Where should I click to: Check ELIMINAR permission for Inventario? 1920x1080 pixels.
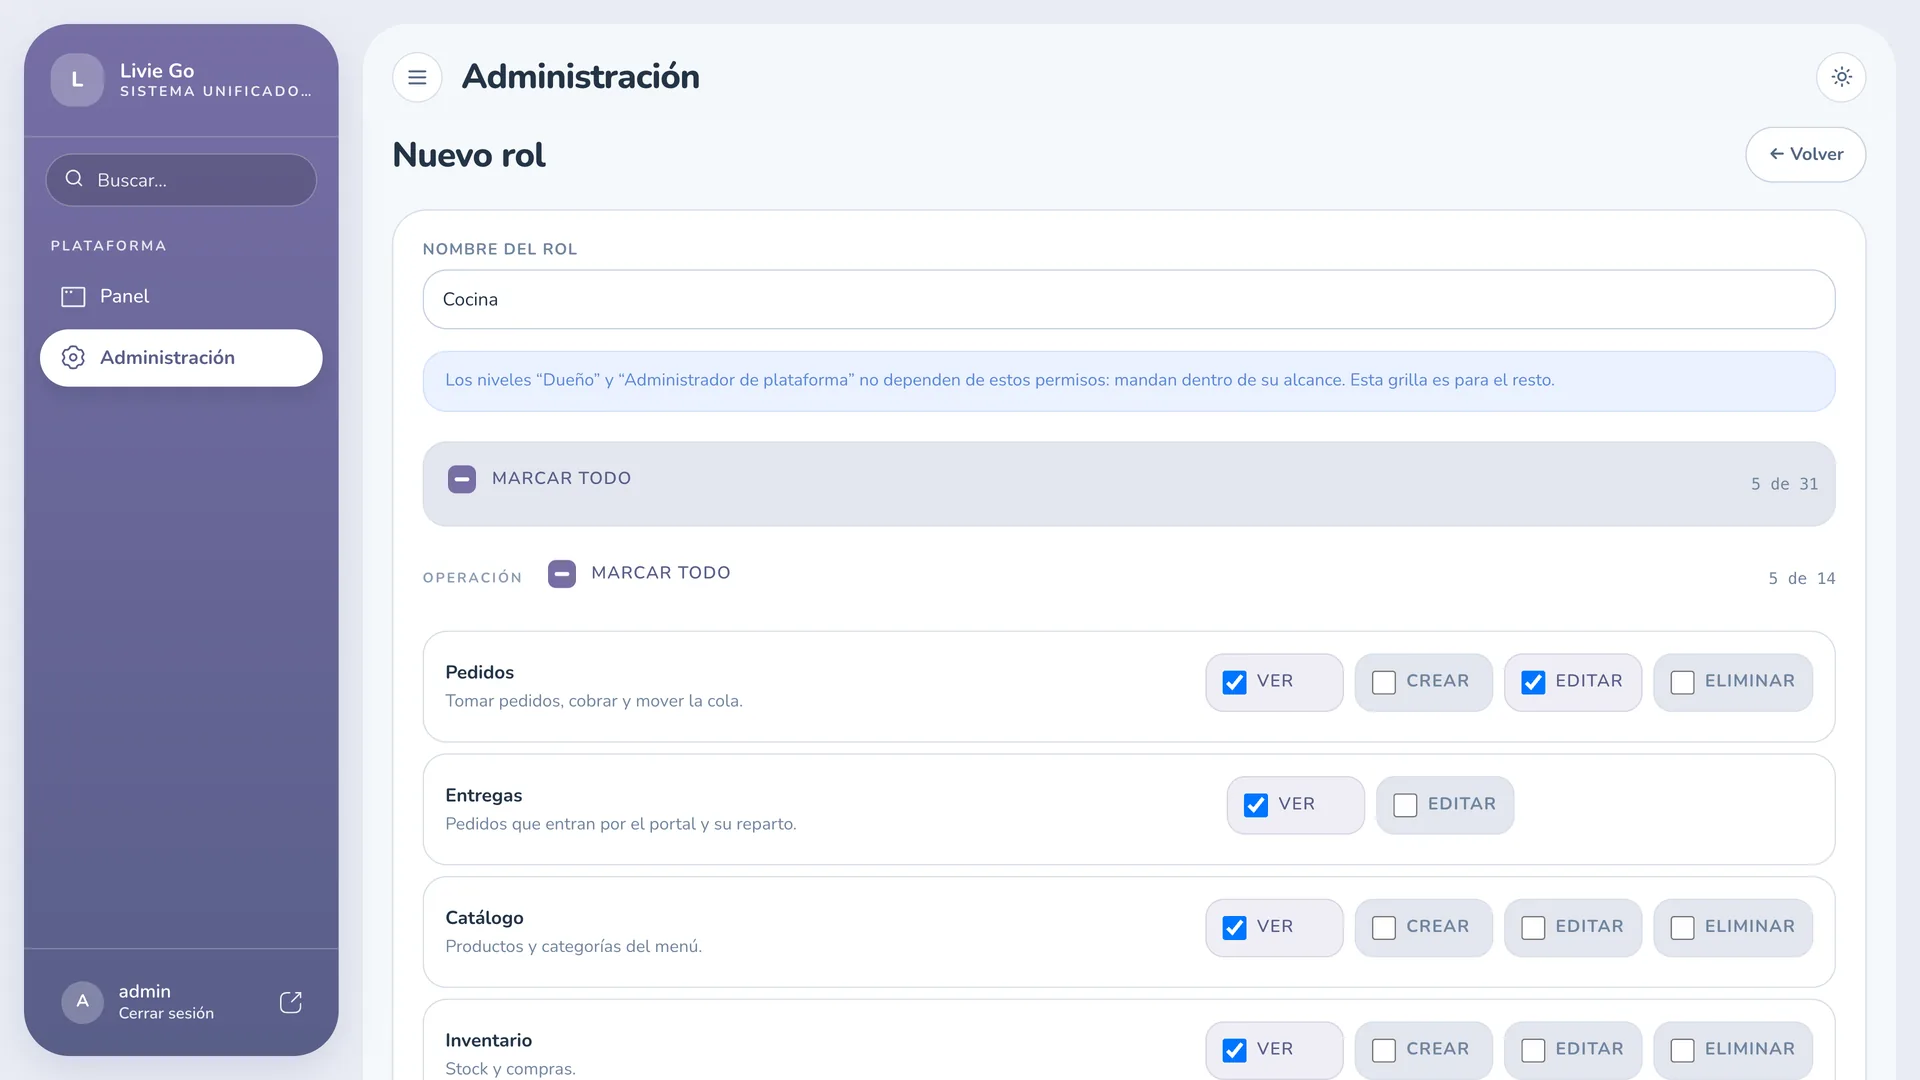click(1683, 1050)
